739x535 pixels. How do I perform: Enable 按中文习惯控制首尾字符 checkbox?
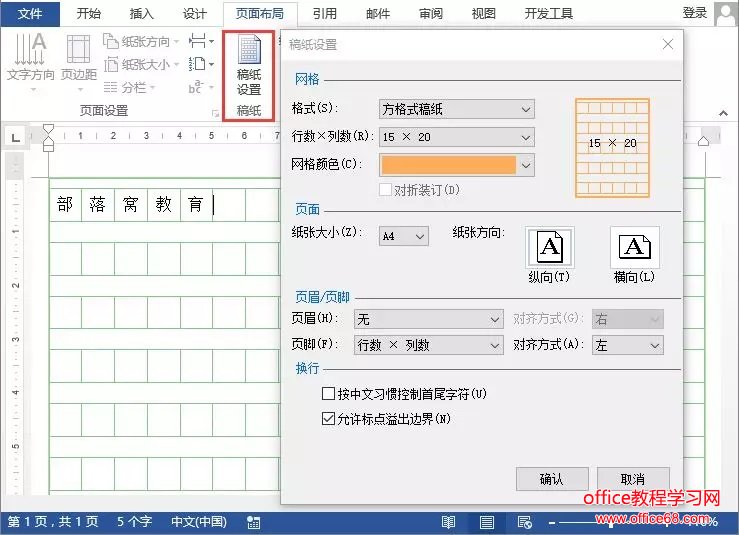(328, 393)
